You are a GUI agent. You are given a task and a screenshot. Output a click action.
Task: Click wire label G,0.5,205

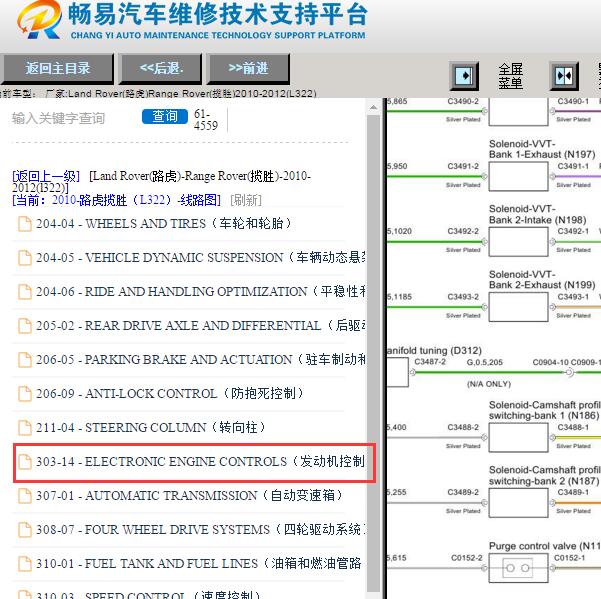tap(484, 362)
